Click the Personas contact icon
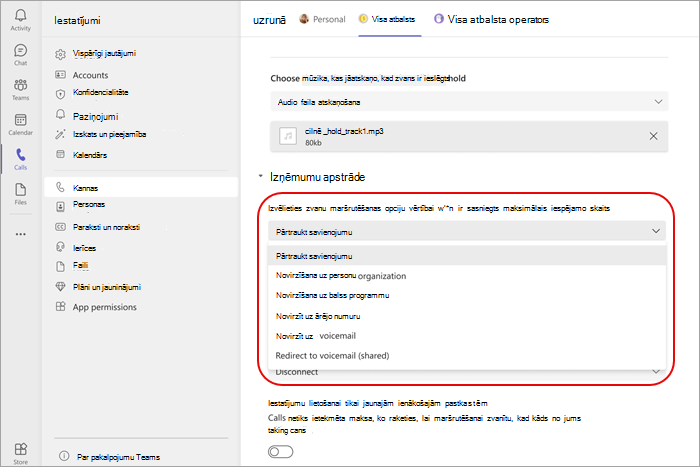700x467 pixels. pyautogui.click(x=60, y=207)
